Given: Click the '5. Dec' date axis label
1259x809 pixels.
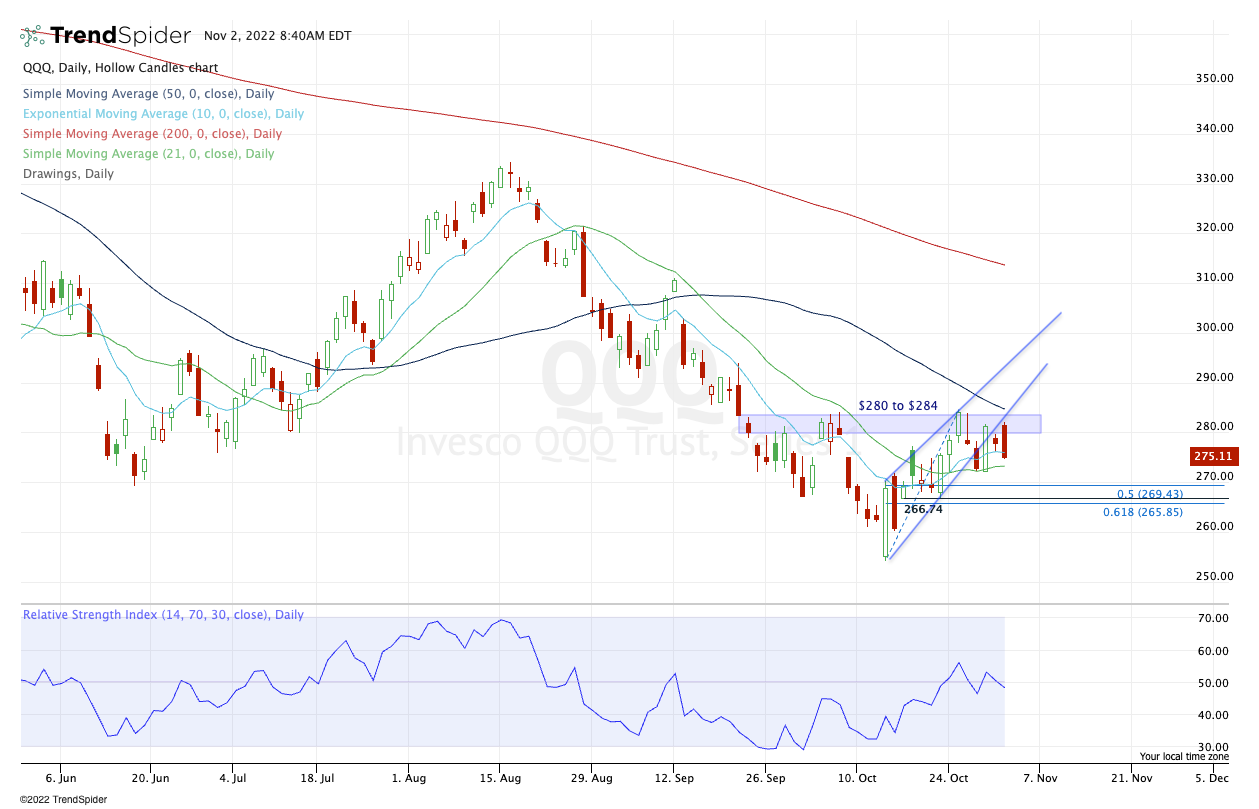Looking at the screenshot, I should click(x=1212, y=776).
